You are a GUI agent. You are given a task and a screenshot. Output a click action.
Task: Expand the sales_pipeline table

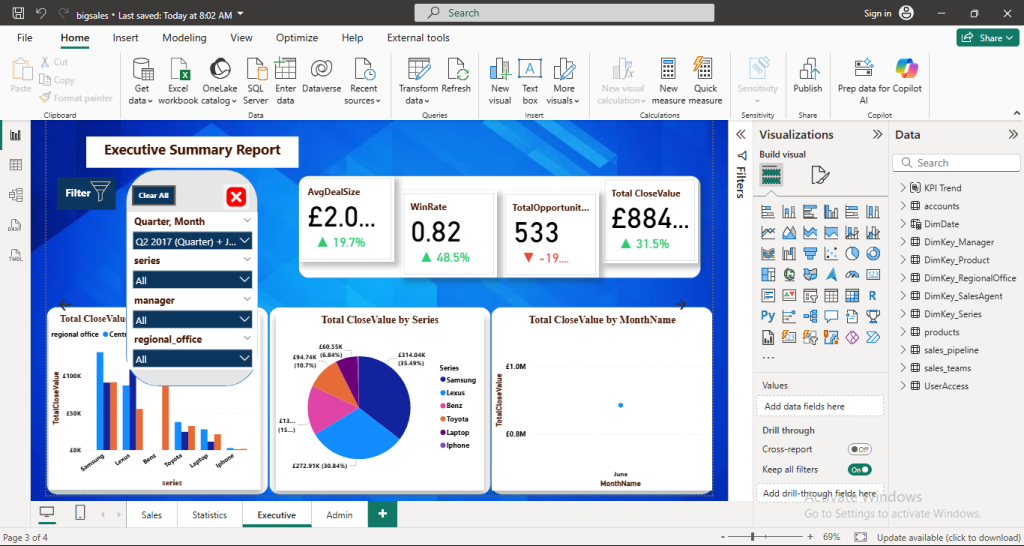click(x=903, y=350)
